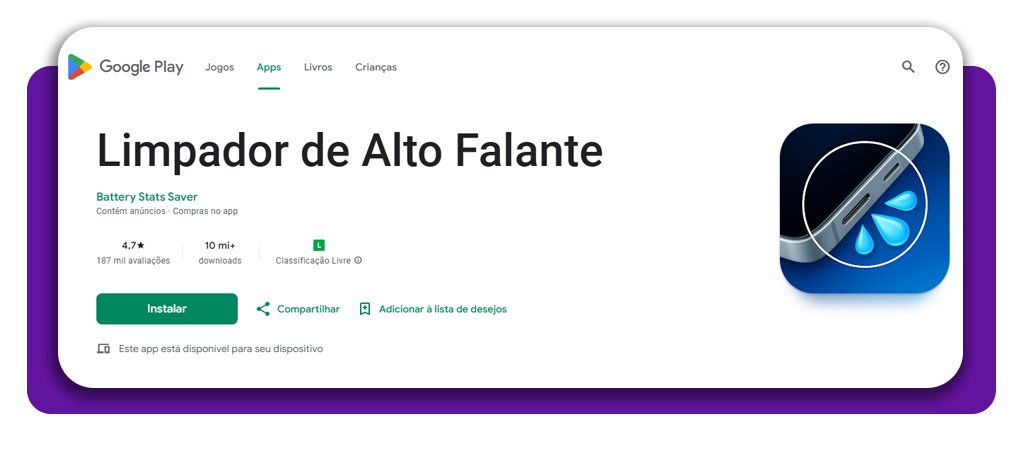Click the Compartilhar share button

(298, 309)
